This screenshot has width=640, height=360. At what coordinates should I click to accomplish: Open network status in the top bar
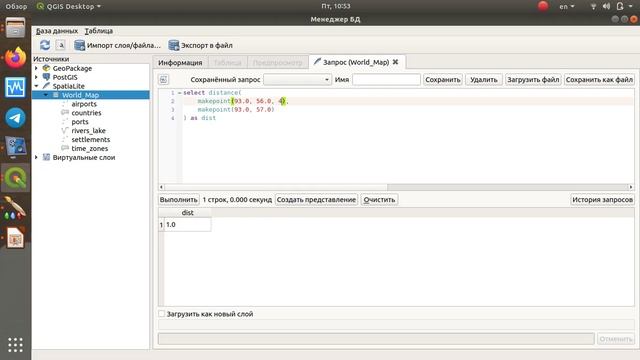click(593, 6)
